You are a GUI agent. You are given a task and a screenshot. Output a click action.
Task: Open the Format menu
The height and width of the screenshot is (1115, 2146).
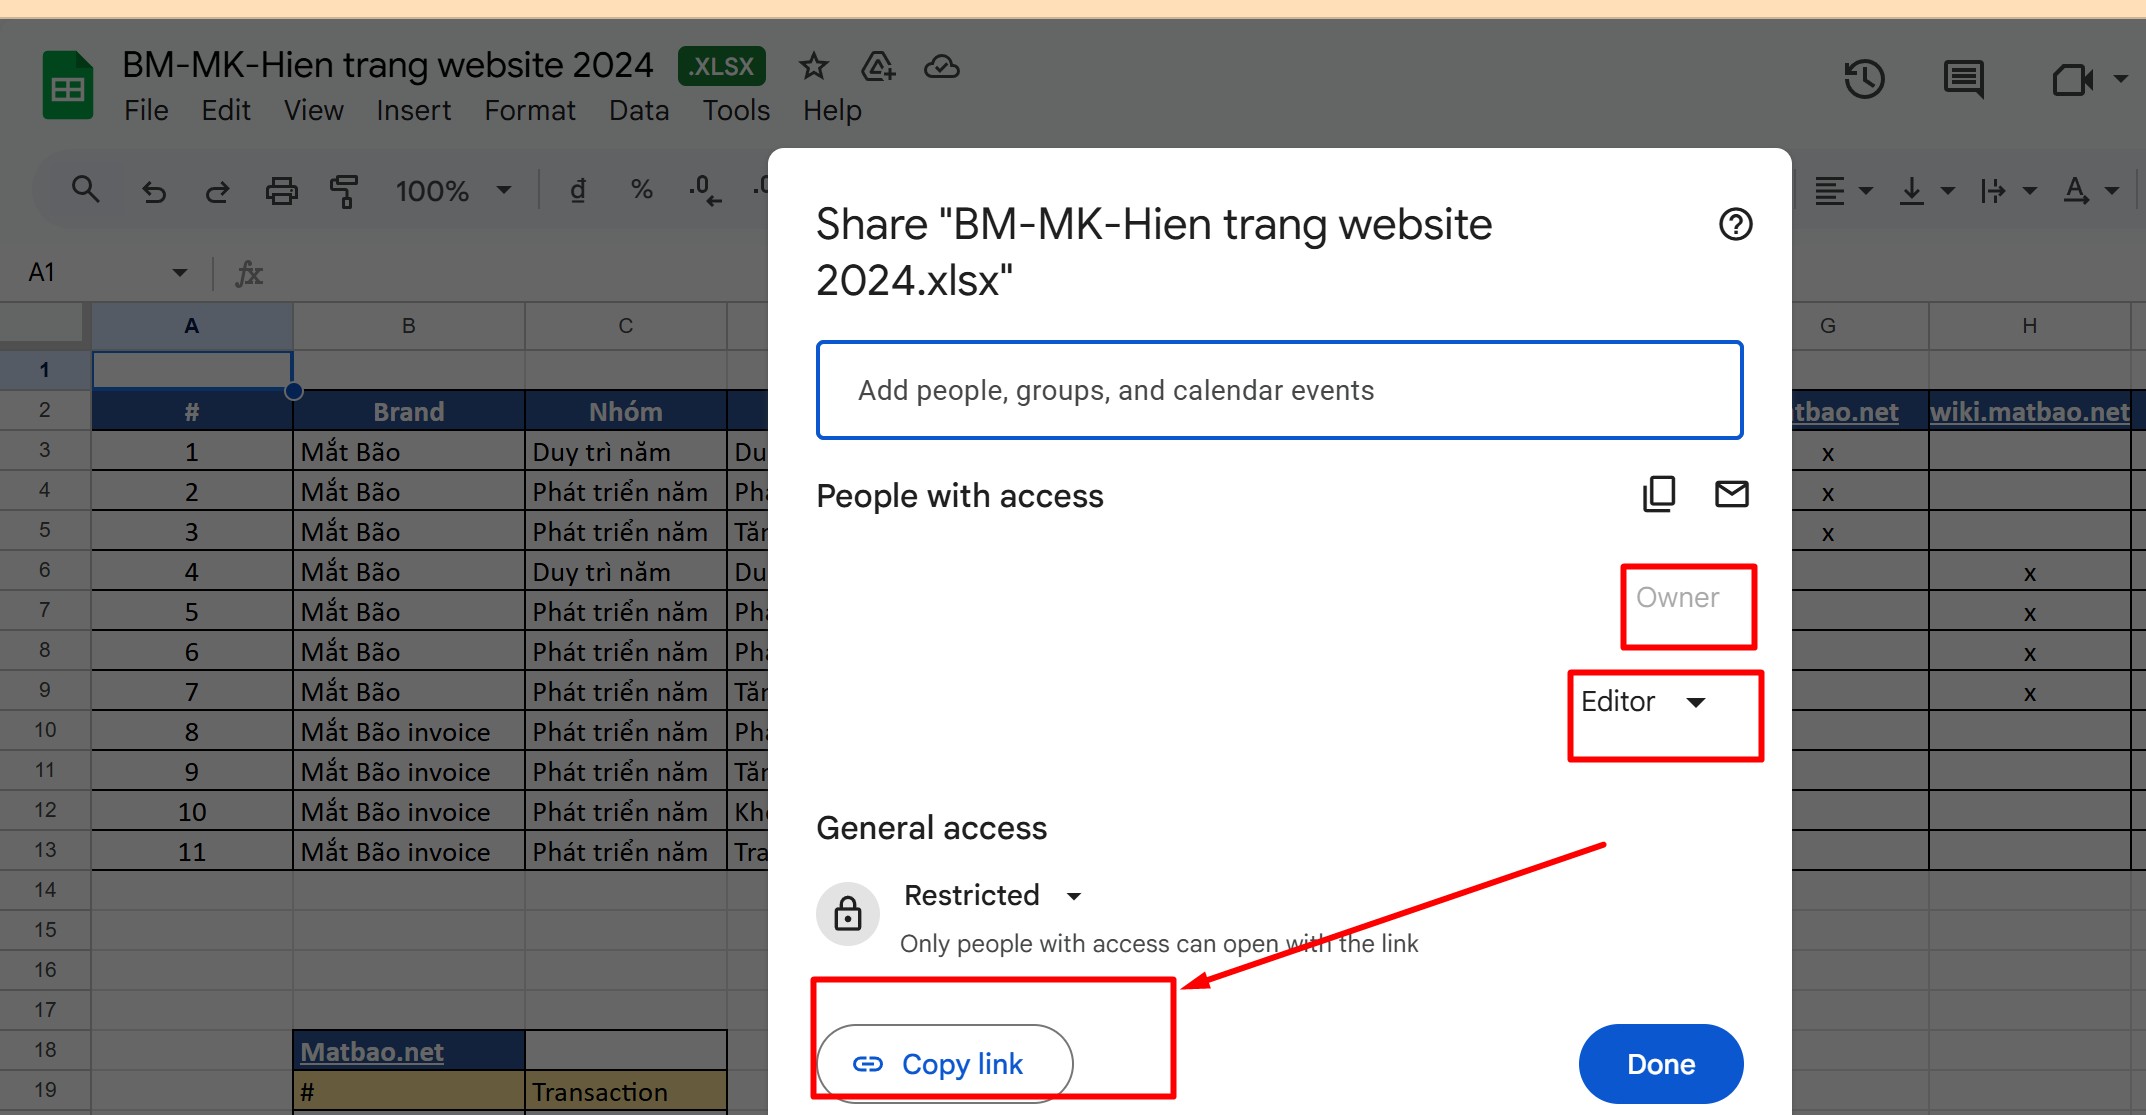530,110
